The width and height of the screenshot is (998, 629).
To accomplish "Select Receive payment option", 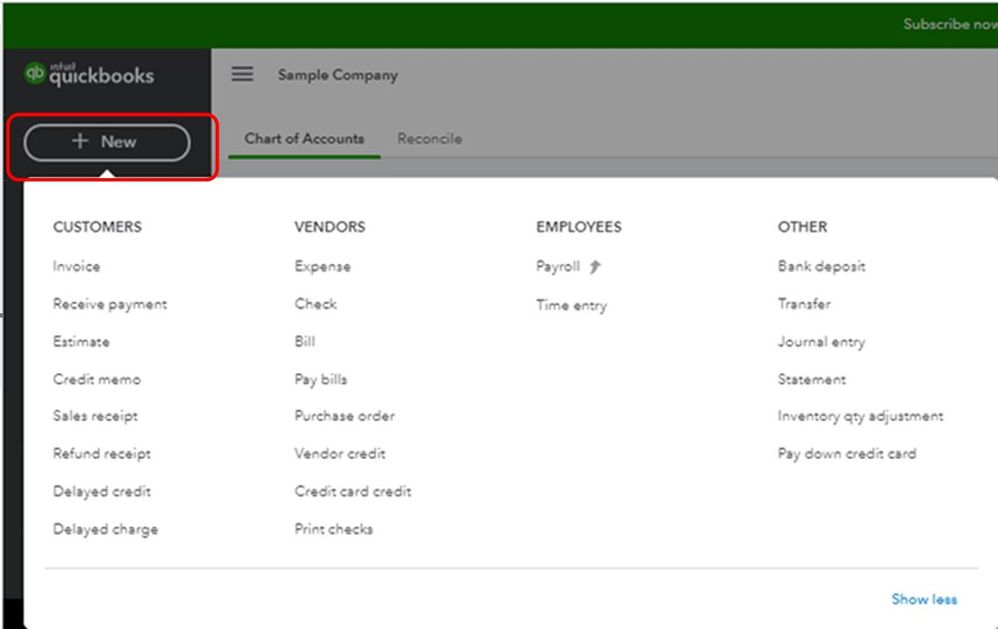I will pyautogui.click(x=110, y=304).
